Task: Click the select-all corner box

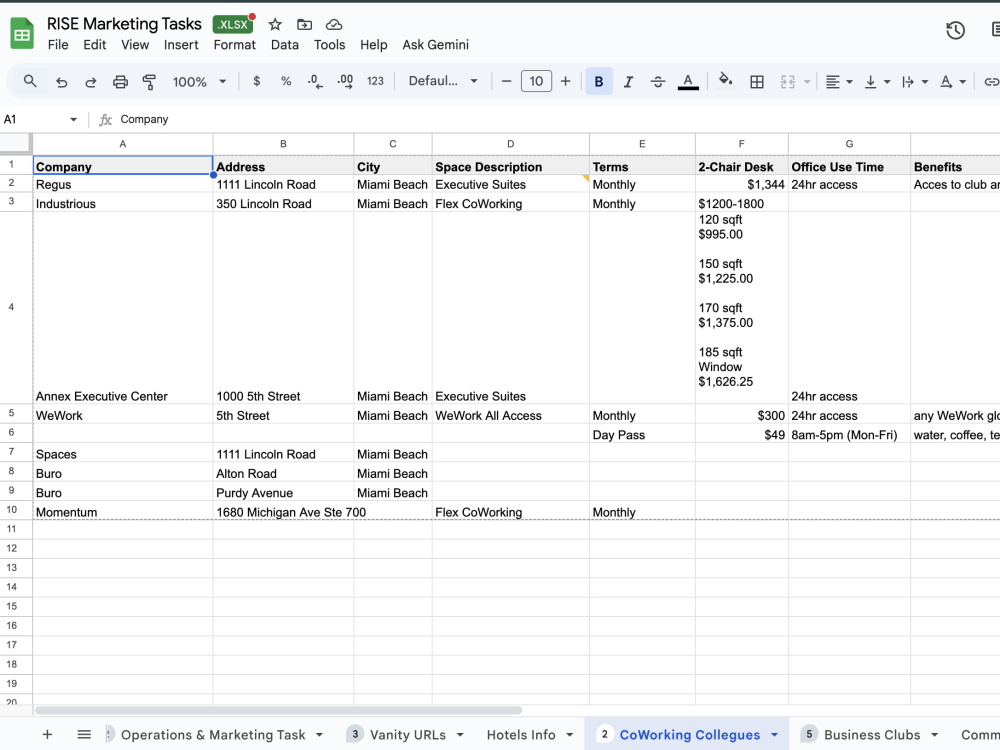Action: pos(16,143)
